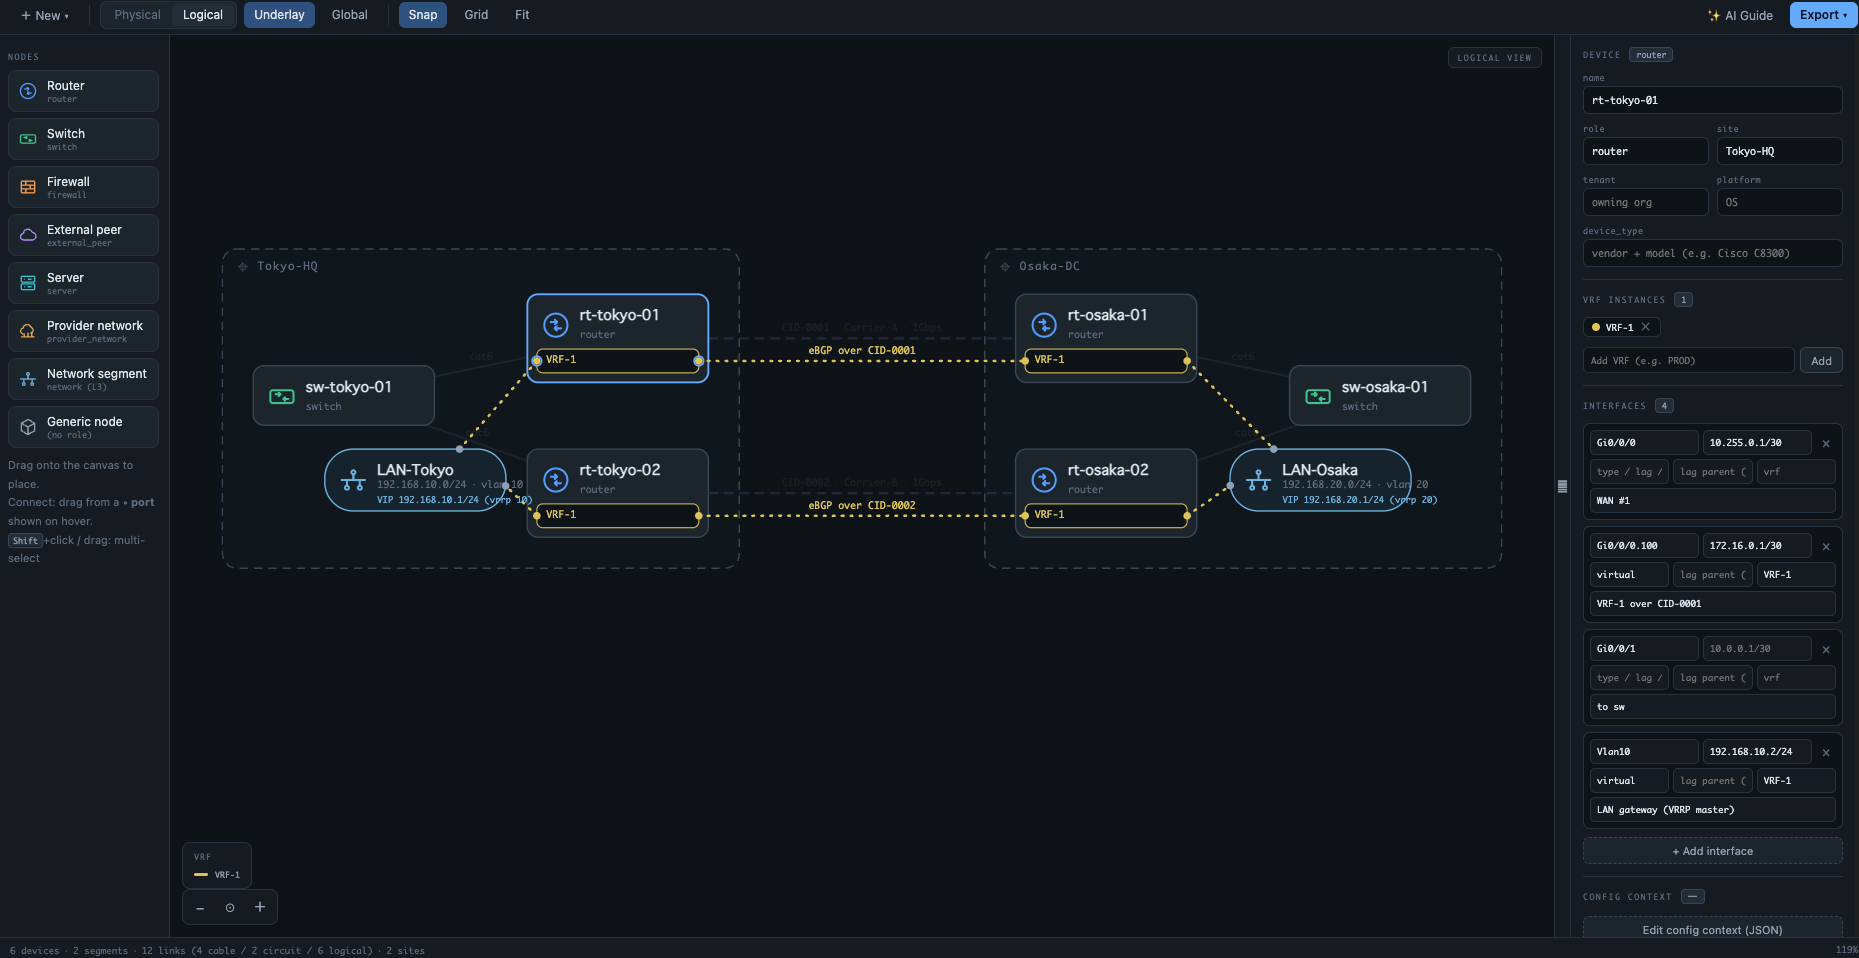Toggle the Underlay overlay
The image size is (1859, 958).
click(279, 15)
